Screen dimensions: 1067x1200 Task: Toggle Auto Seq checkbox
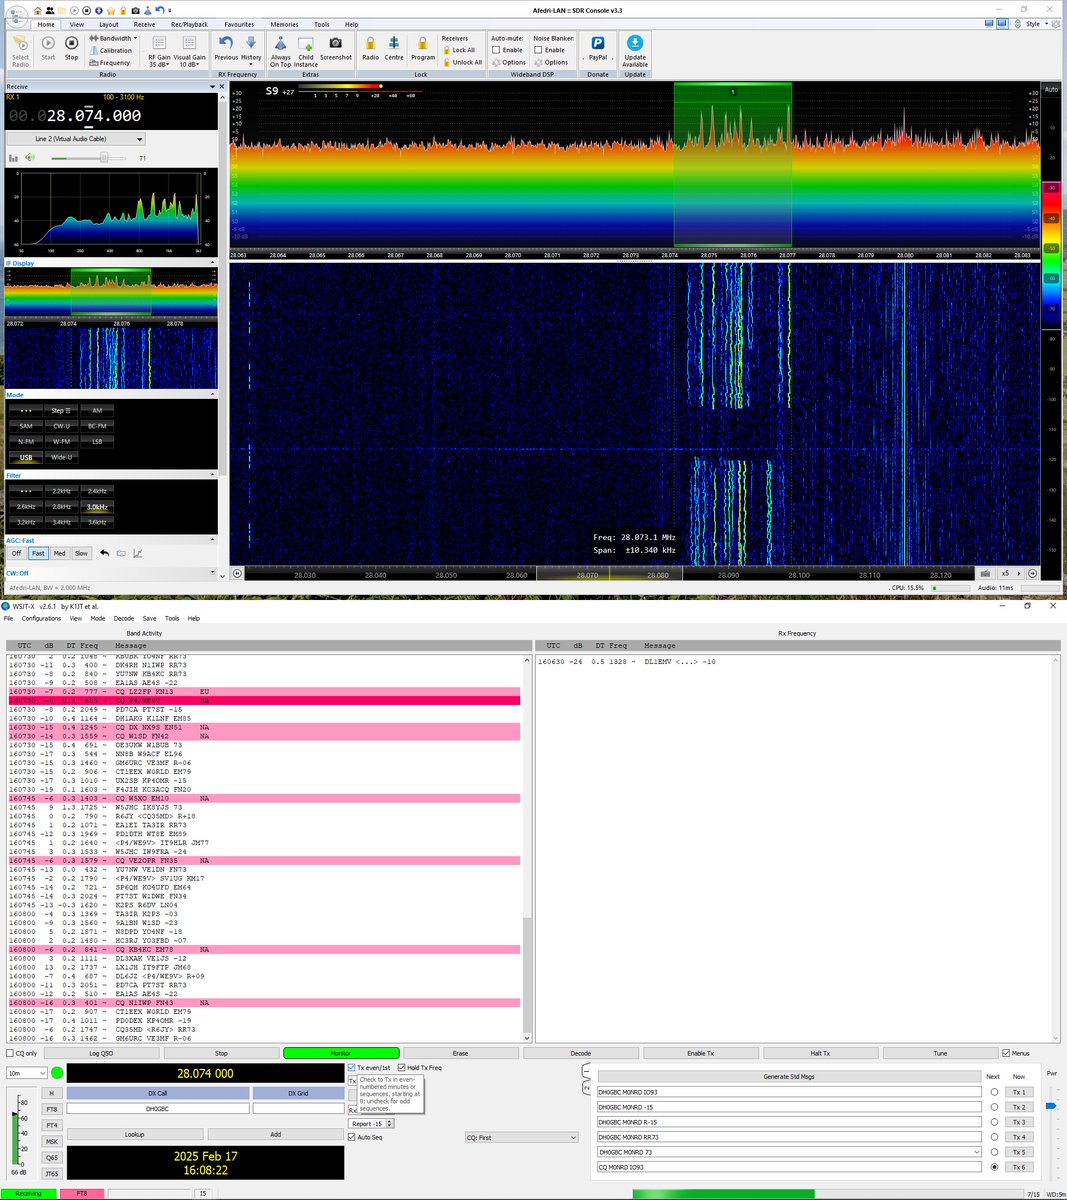352,1137
